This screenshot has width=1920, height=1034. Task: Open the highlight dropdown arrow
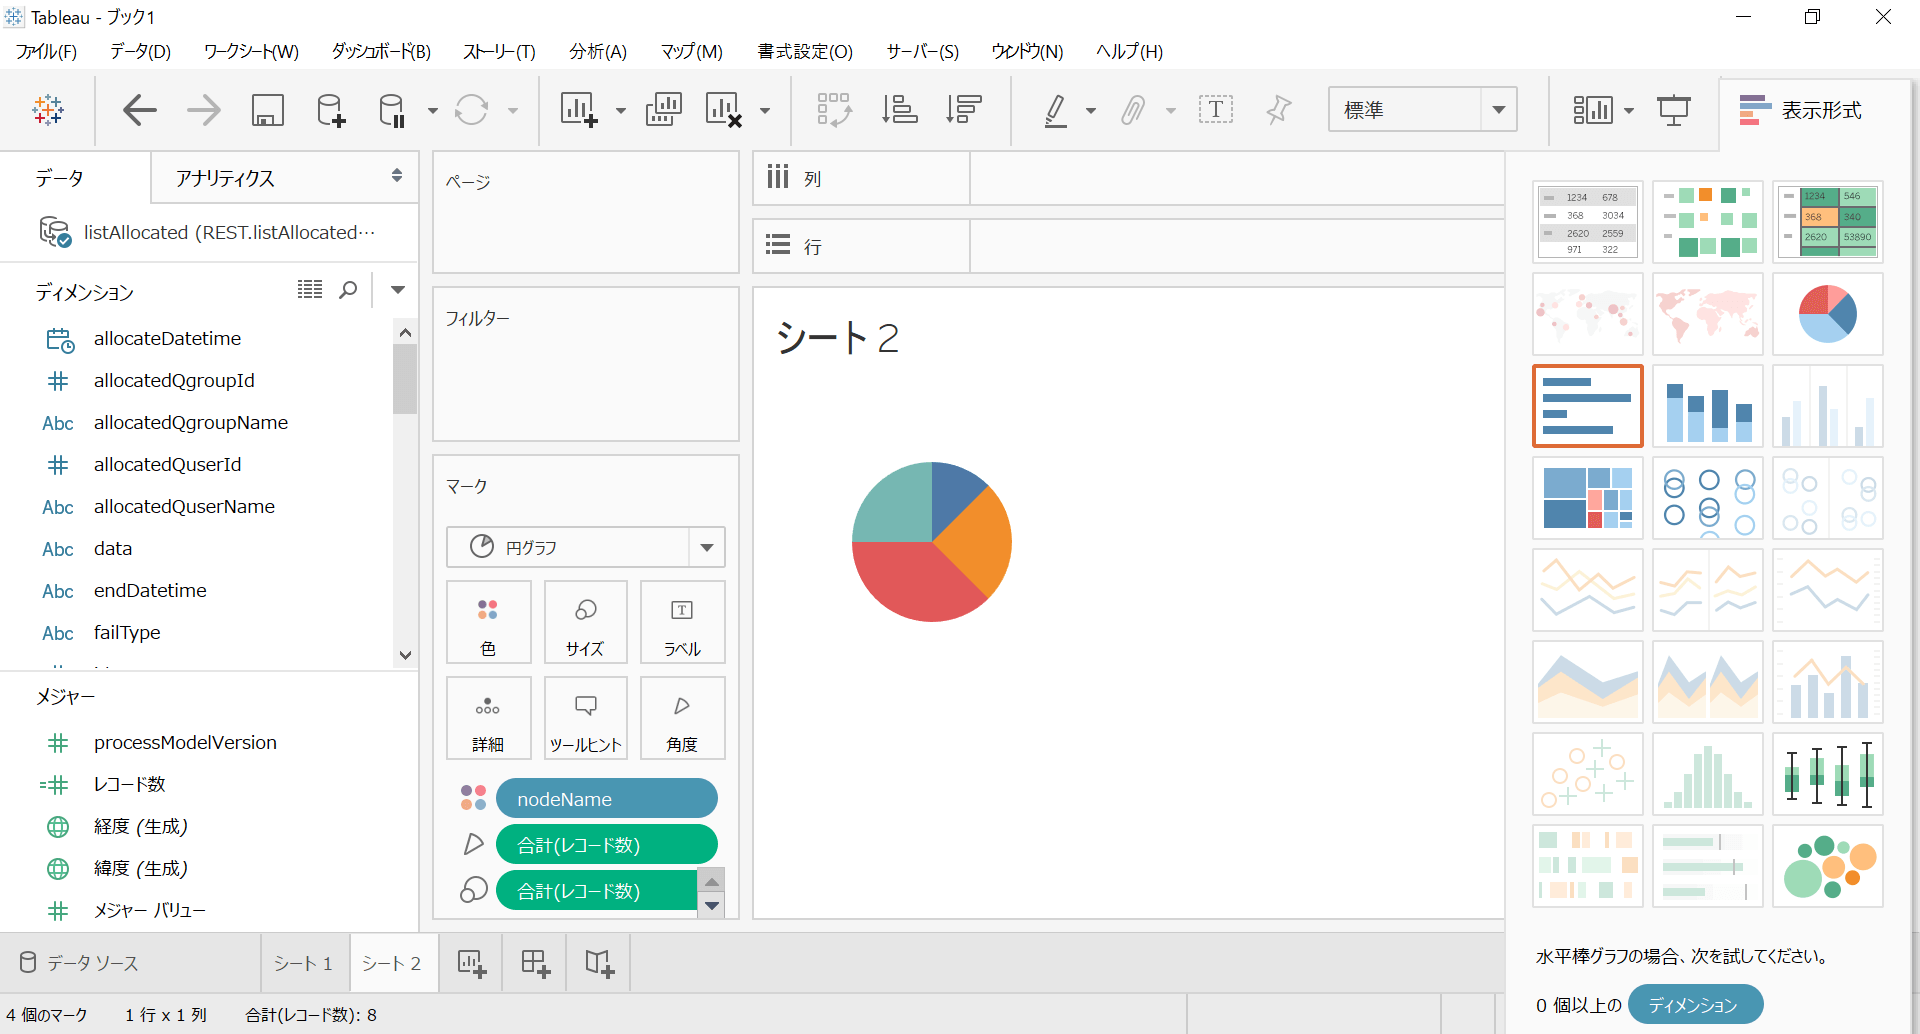(x=1091, y=111)
